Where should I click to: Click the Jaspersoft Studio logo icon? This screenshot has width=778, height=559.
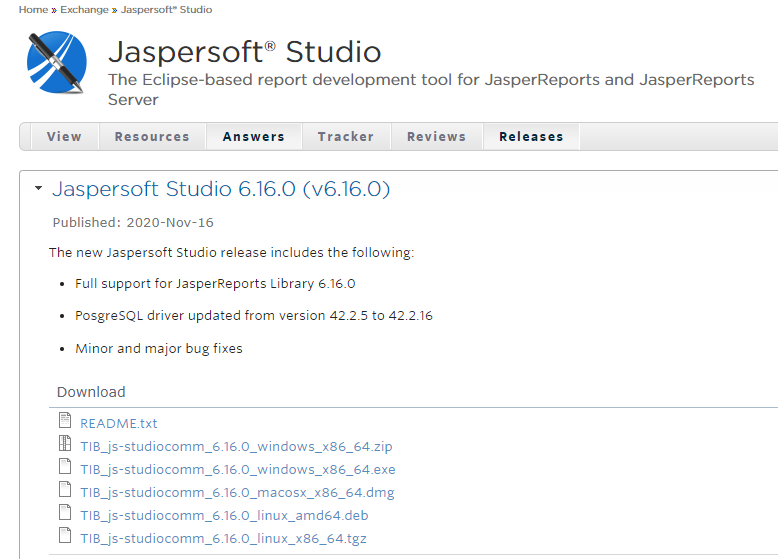[x=57, y=62]
